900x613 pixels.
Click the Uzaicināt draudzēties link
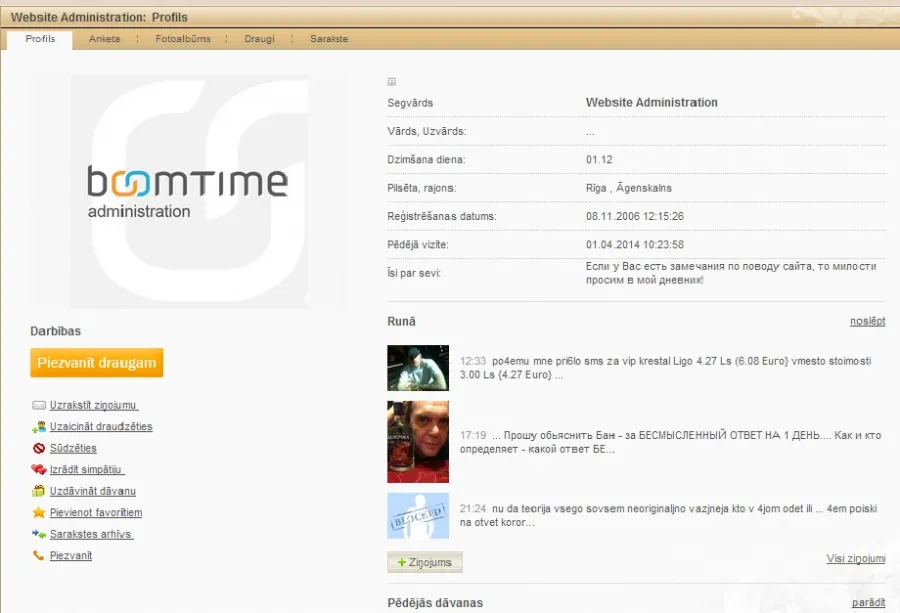coord(101,426)
